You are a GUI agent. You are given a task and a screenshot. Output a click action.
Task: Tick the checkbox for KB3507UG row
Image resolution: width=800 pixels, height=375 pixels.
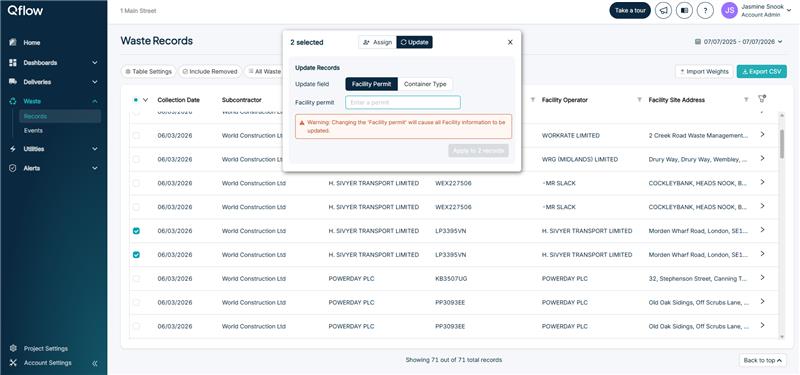click(136, 279)
